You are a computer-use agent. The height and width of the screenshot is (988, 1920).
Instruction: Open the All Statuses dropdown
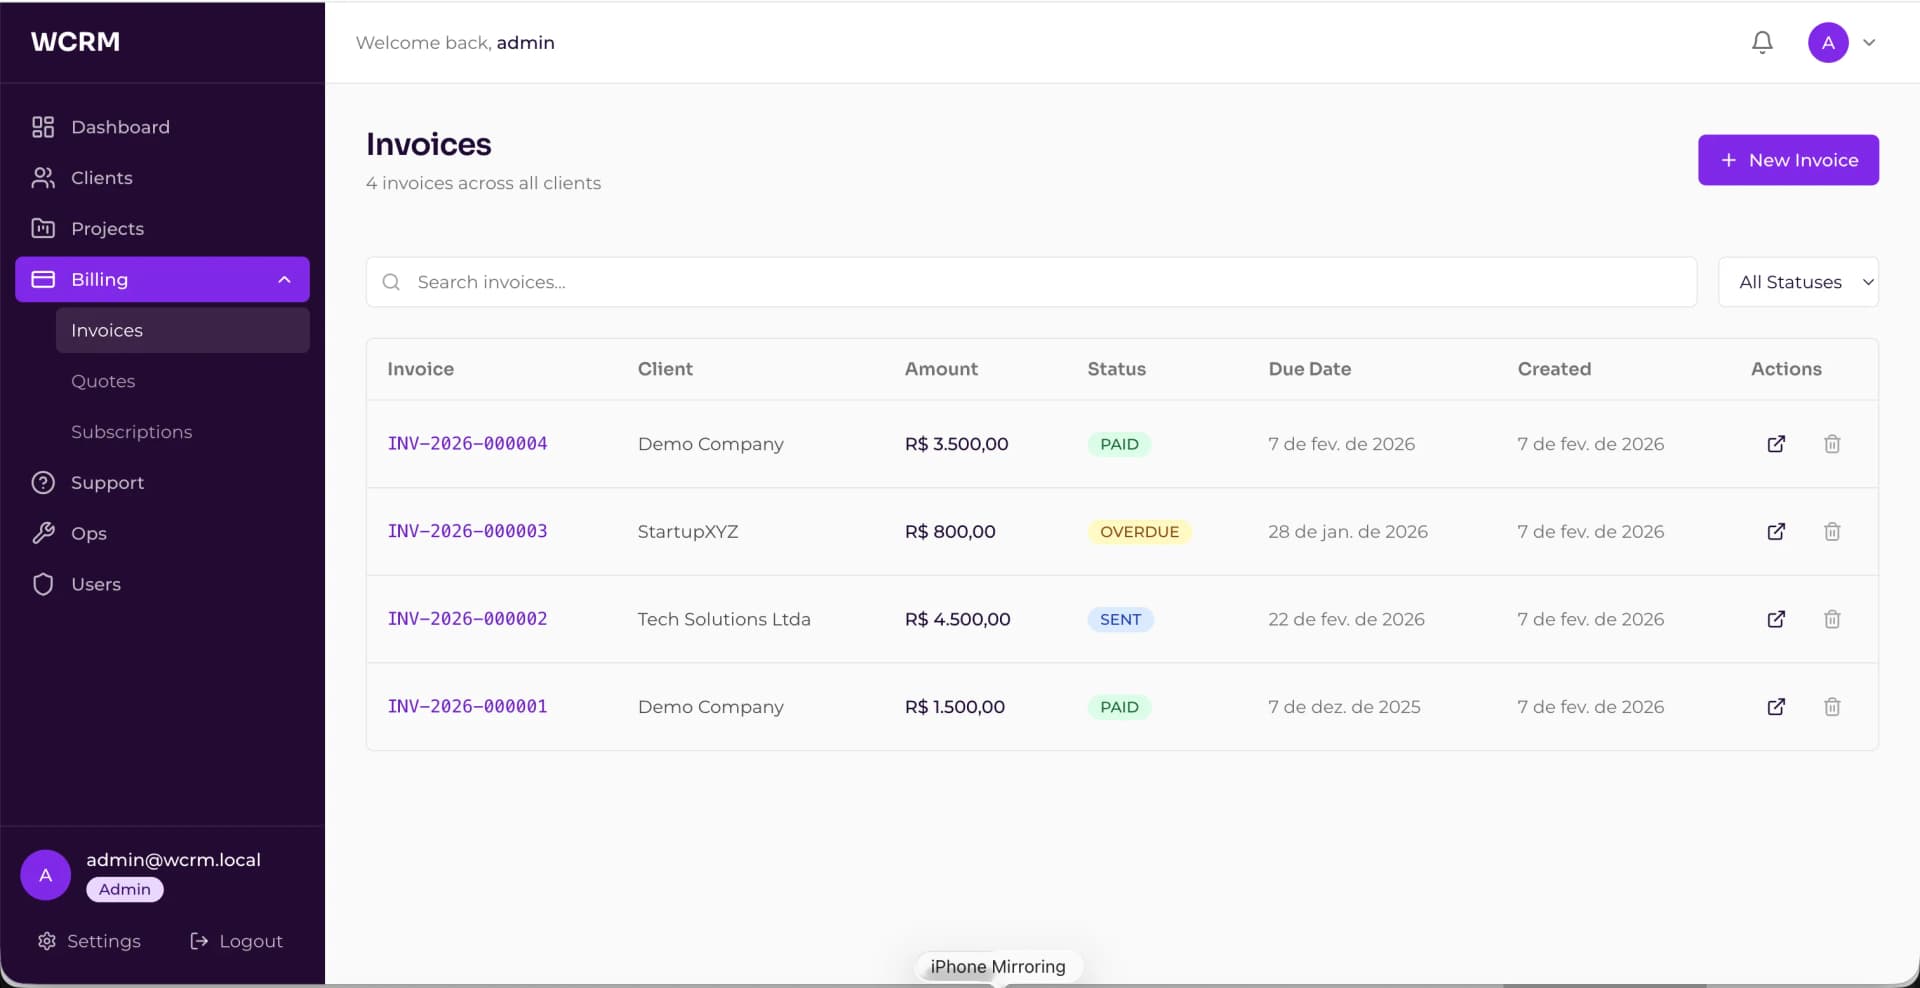coord(1799,281)
